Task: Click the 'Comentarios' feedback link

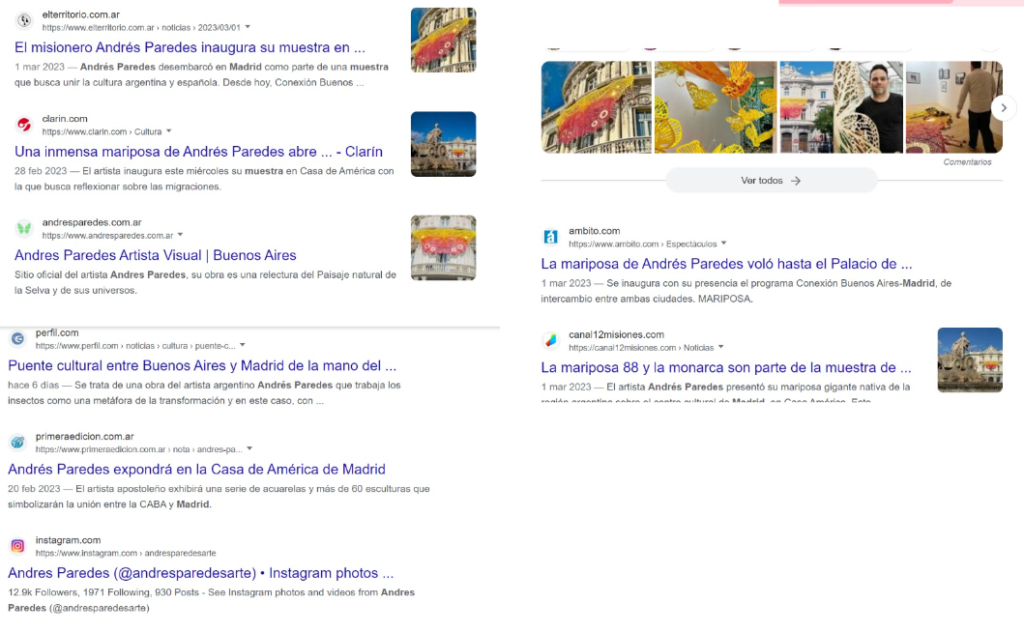Action: (967, 162)
